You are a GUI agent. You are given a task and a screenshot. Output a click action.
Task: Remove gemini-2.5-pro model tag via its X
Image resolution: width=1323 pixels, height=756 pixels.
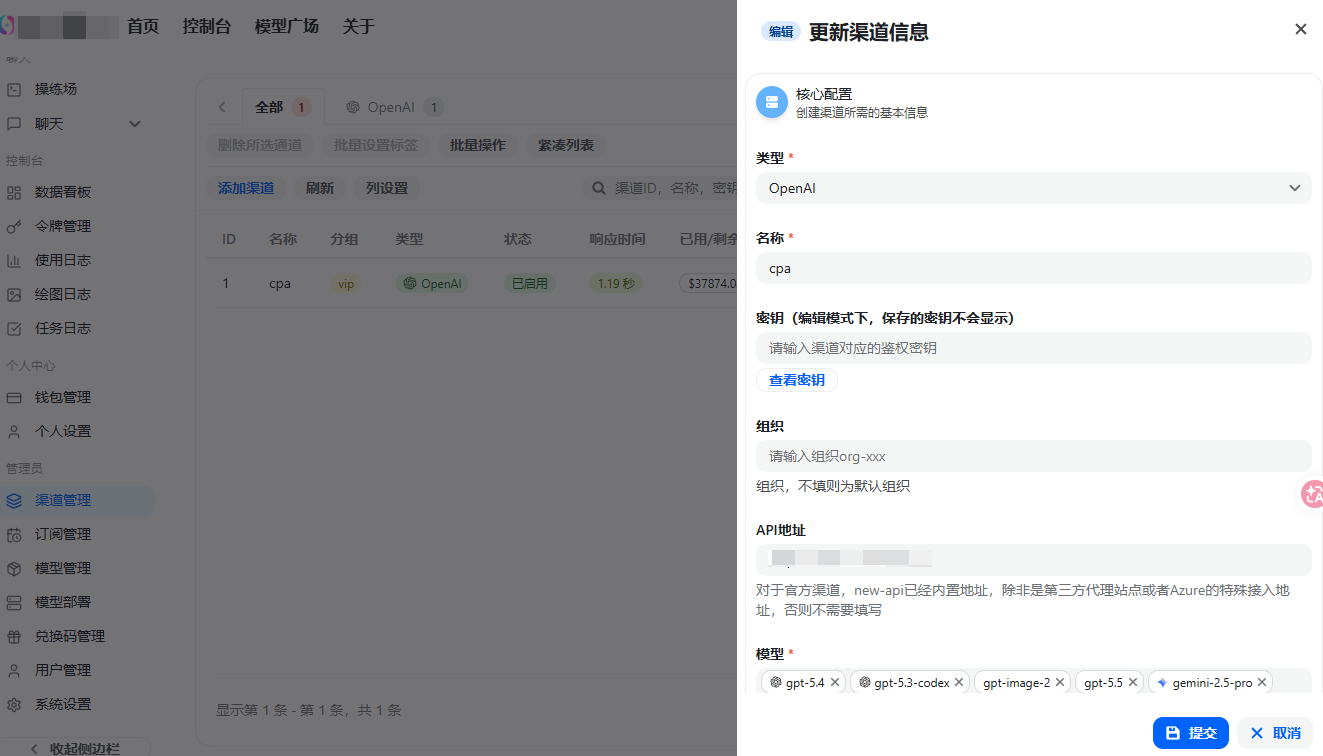(x=1262, y=682)
